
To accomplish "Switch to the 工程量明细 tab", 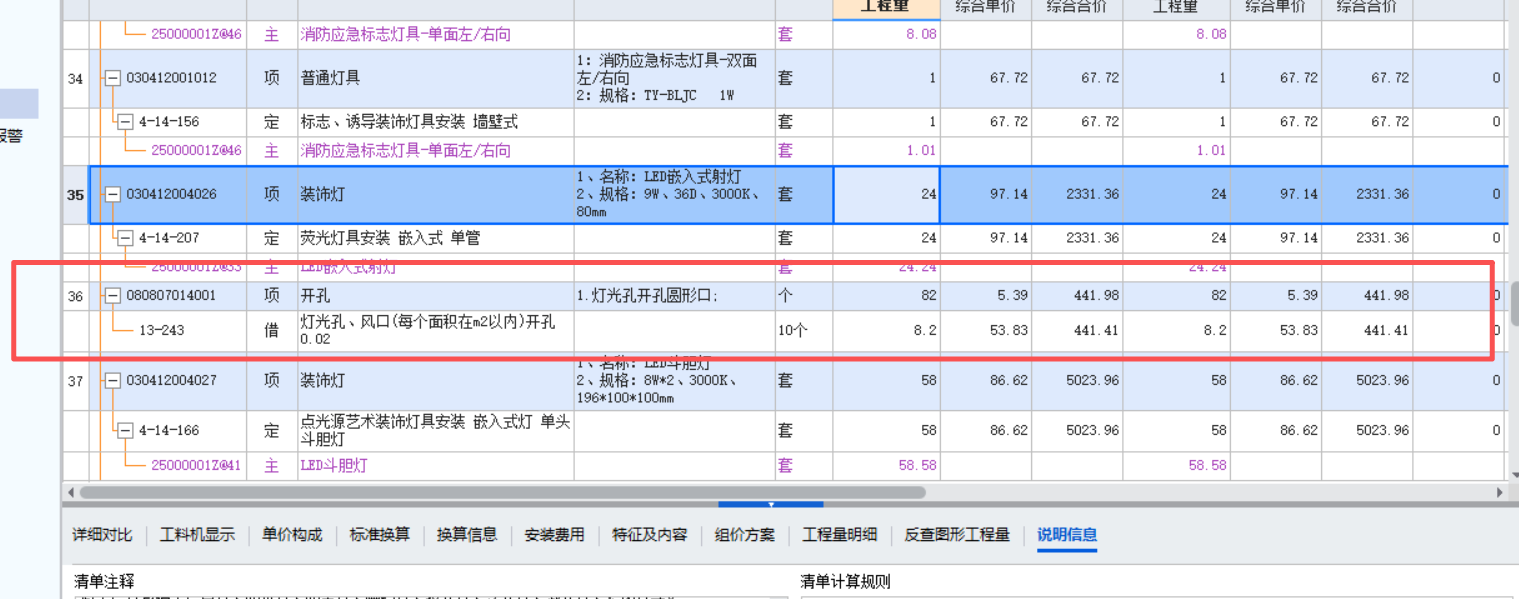I will coord(840,535).
